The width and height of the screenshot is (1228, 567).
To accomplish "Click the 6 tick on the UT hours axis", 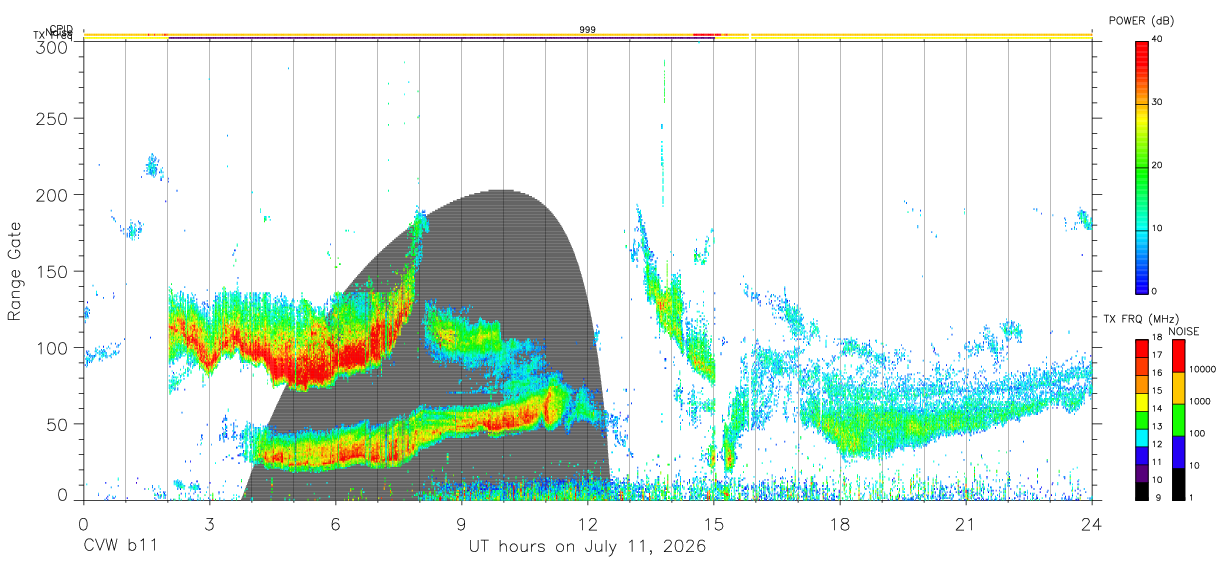I will 335,524.
